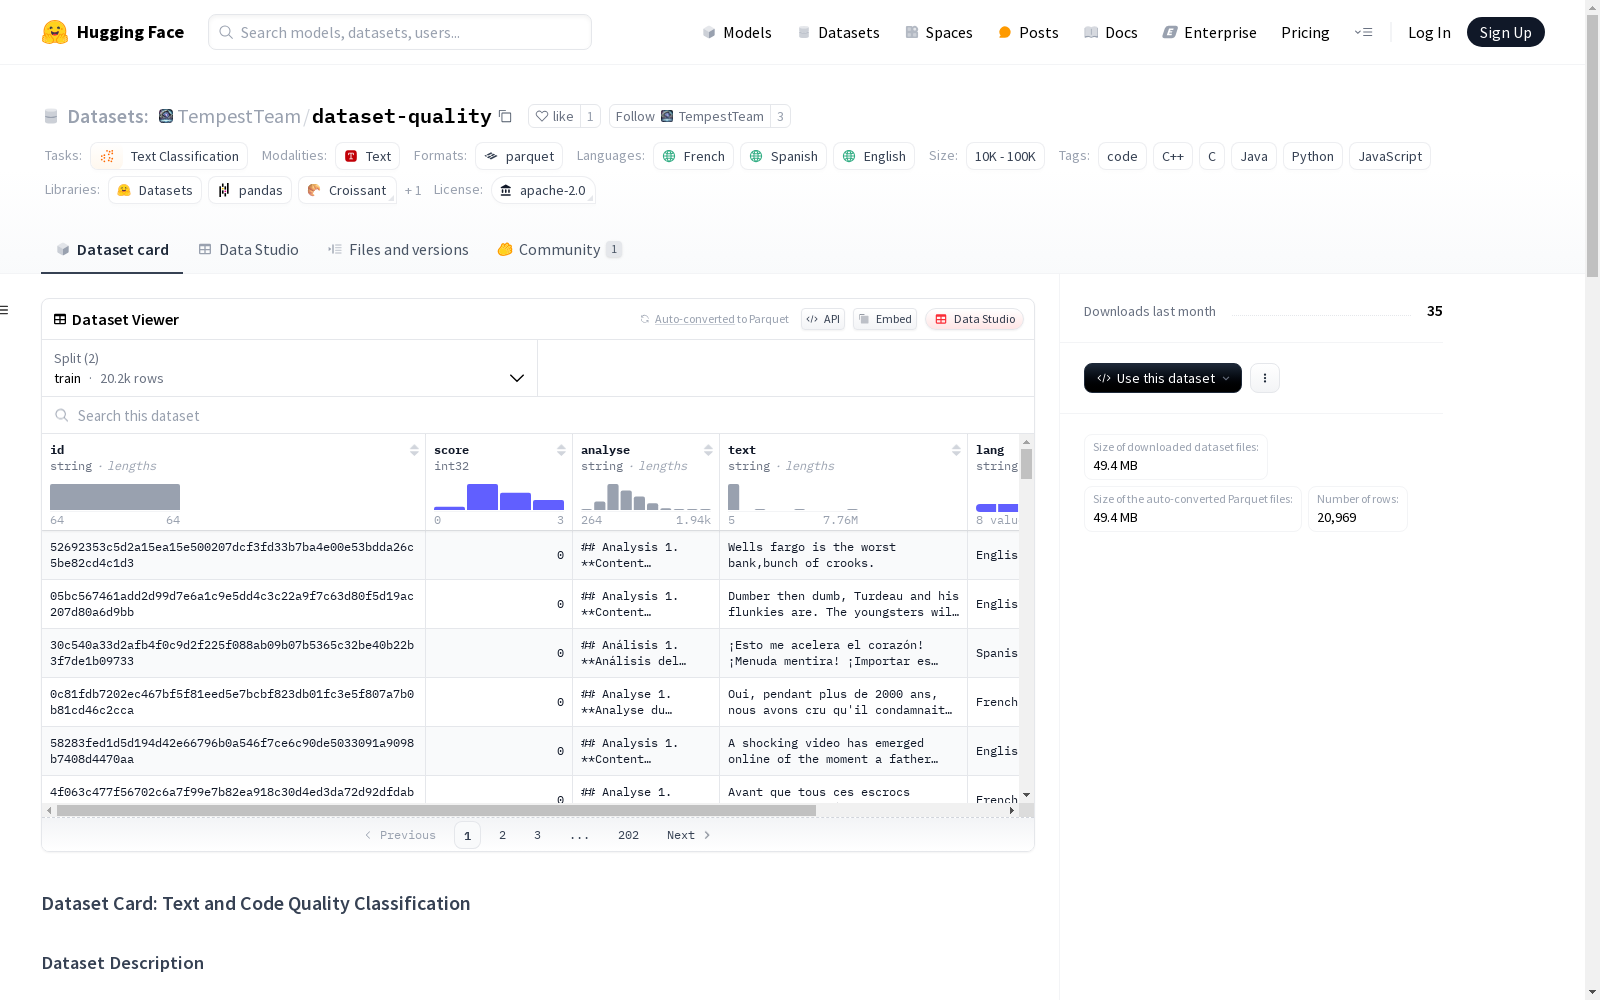Filter by the English language tag
This screenshot has height=1000, width=1600.
[874, 156]
